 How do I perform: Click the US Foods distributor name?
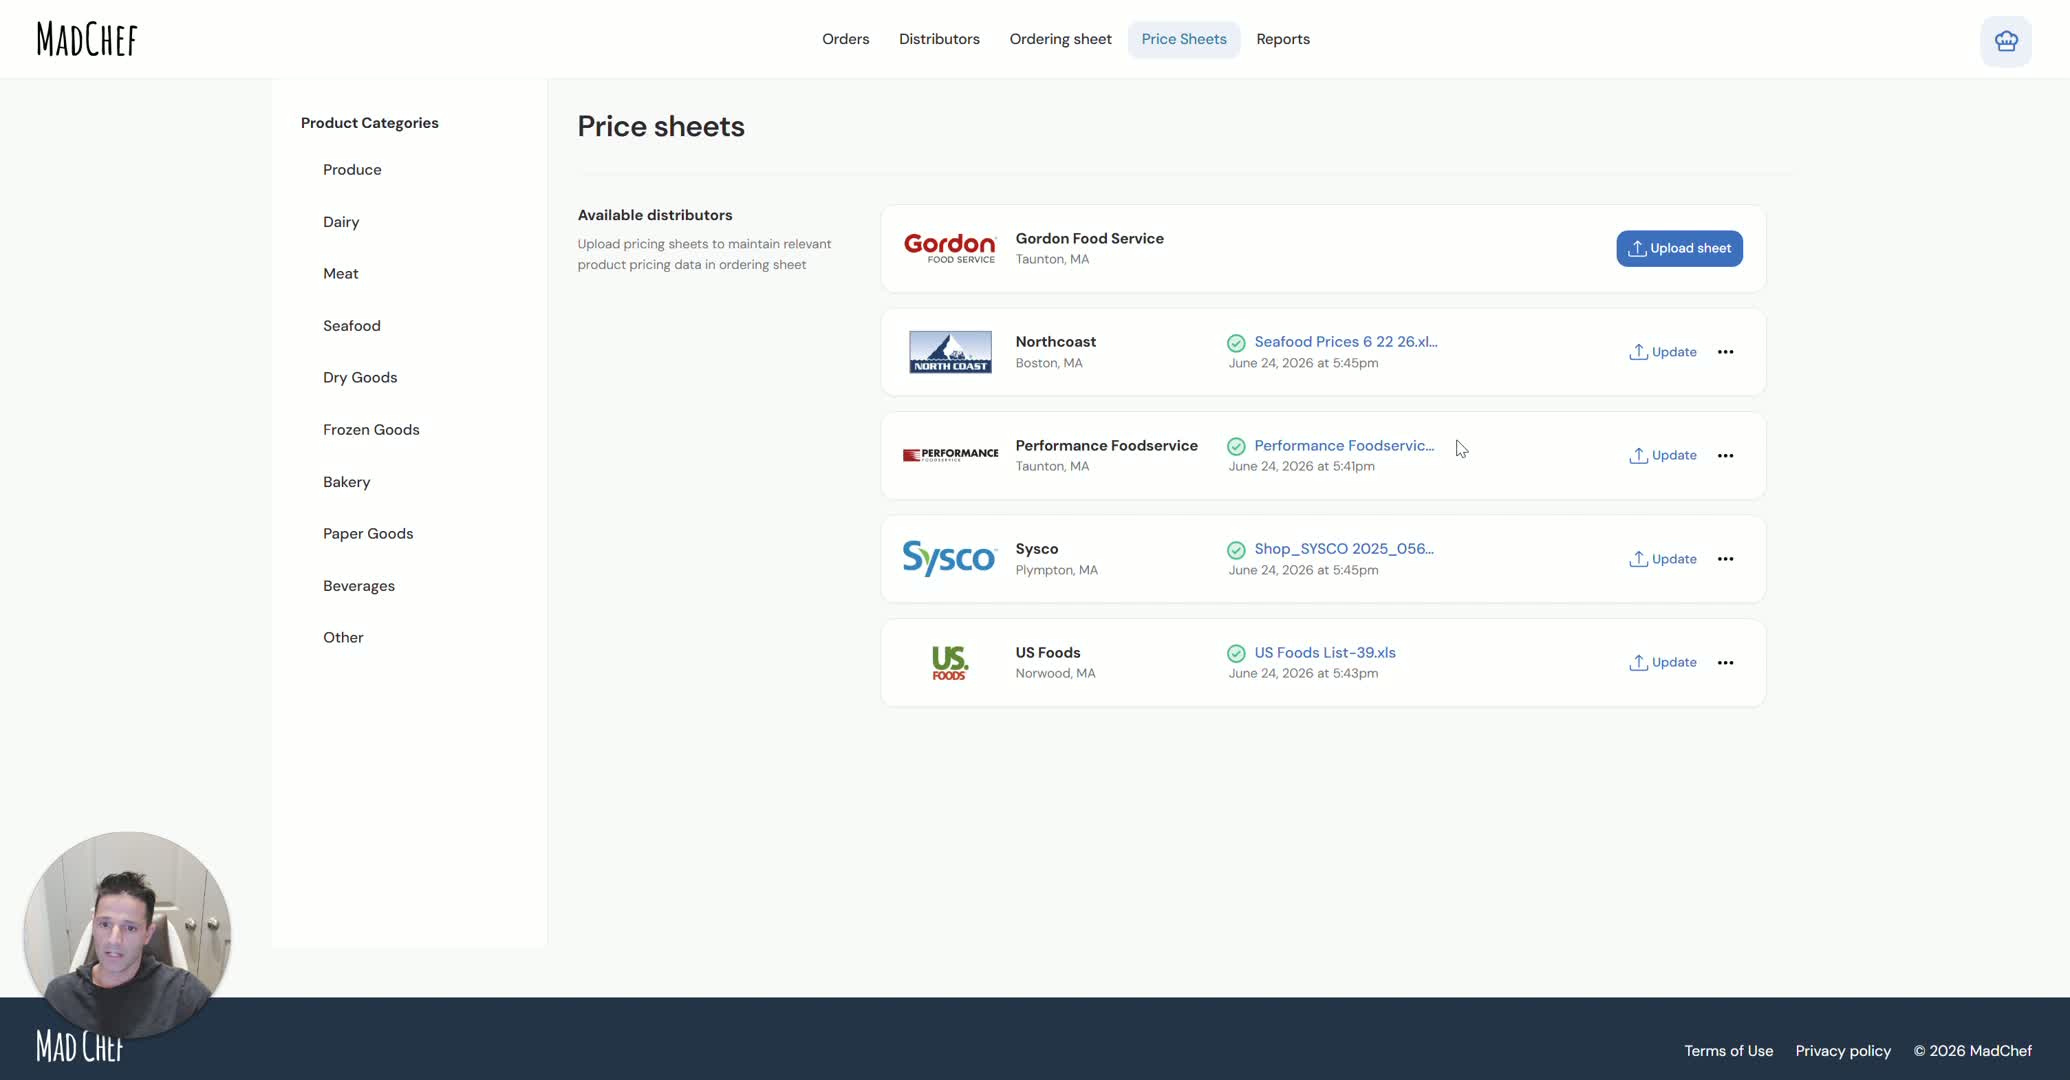point(1048,652)
